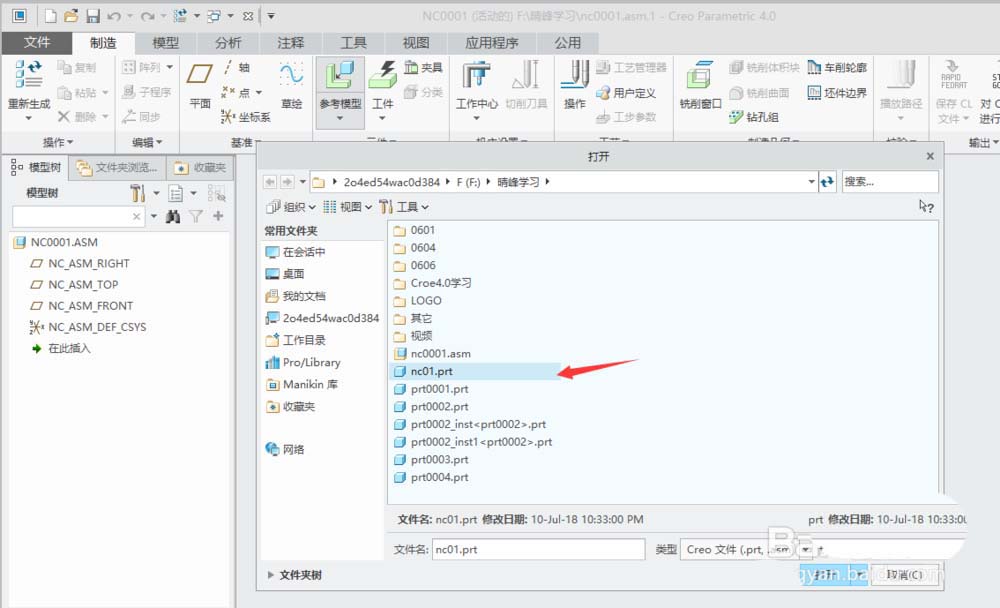The height and width of the screenshot is (608, 1000).
Task: Select the Croe4.0学习 folder
Action: coord(432,283)
